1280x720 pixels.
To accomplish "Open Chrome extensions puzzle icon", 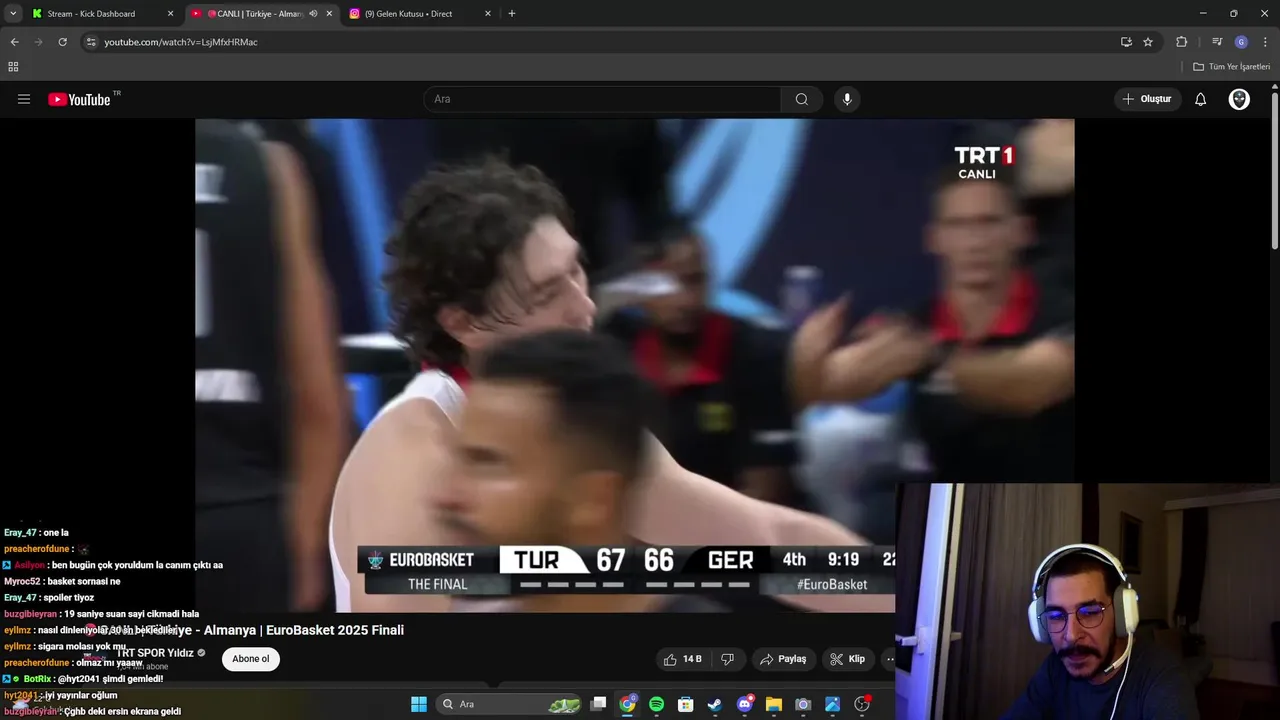I will (x=1182, y=42).
